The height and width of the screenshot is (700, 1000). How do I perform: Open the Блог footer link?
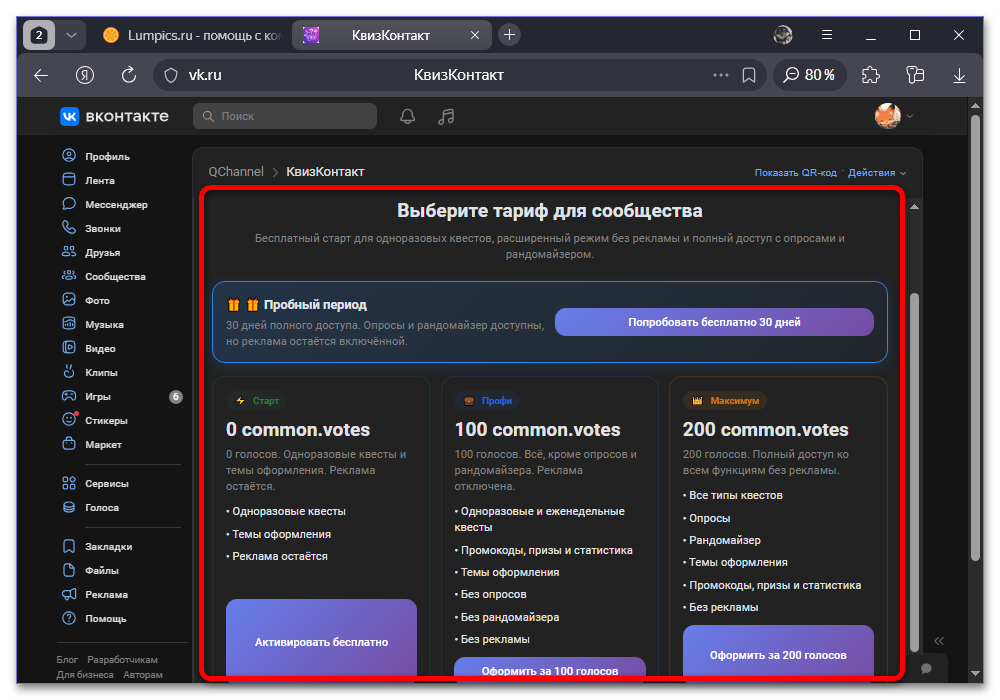point(67,660)
